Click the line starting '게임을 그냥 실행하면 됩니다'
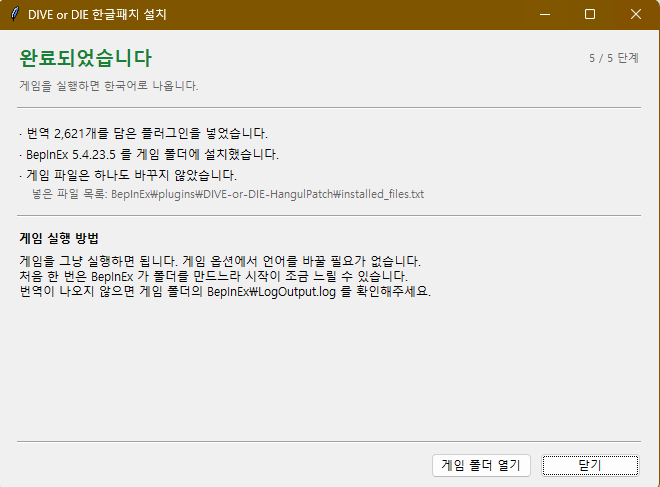660x487 pixels. click(220, 261)
